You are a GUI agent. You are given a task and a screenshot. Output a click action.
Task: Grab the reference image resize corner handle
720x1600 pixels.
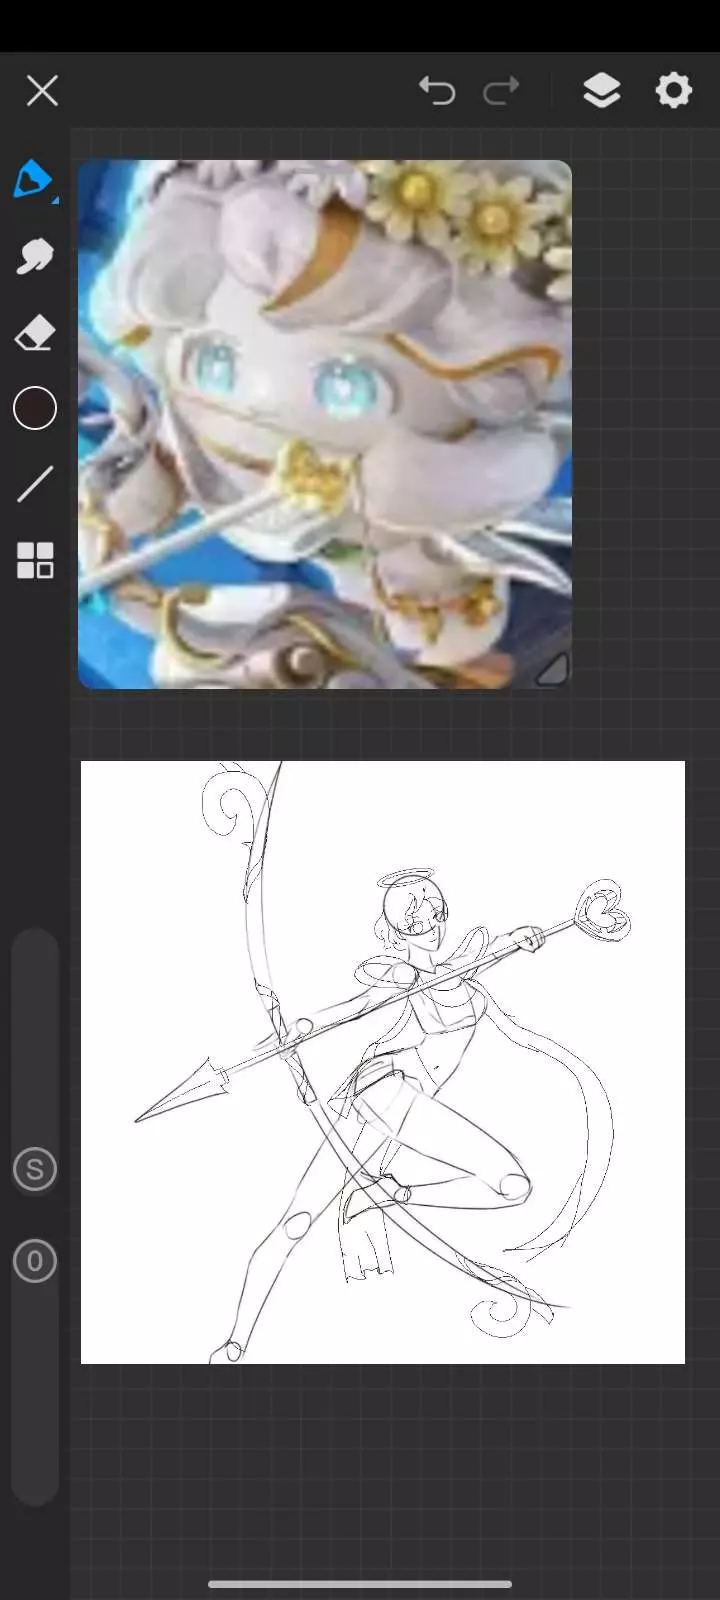(552, 669)
